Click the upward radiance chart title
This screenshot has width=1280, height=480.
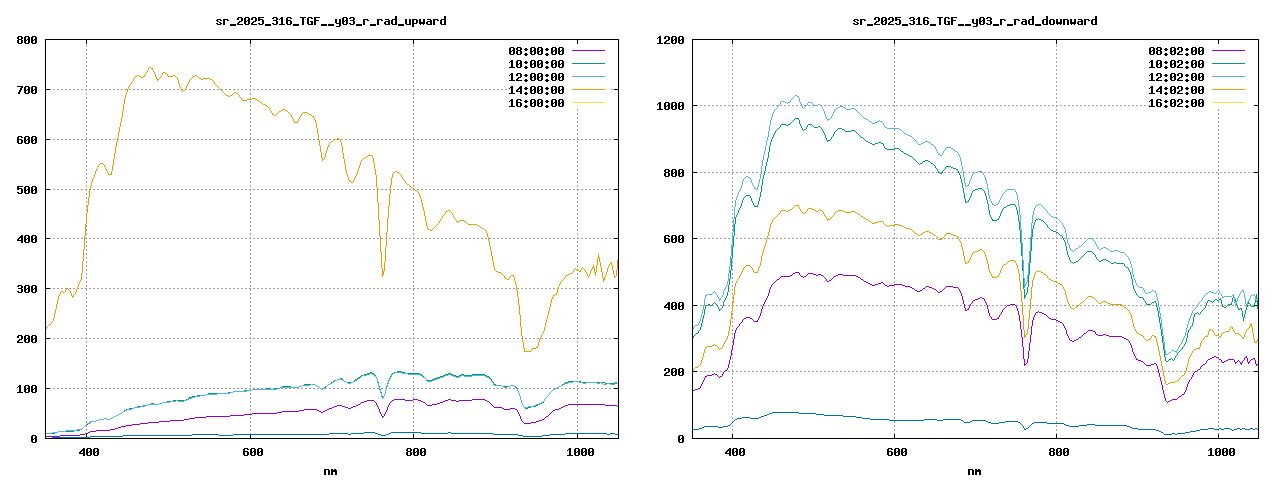(x=331, y=20)
